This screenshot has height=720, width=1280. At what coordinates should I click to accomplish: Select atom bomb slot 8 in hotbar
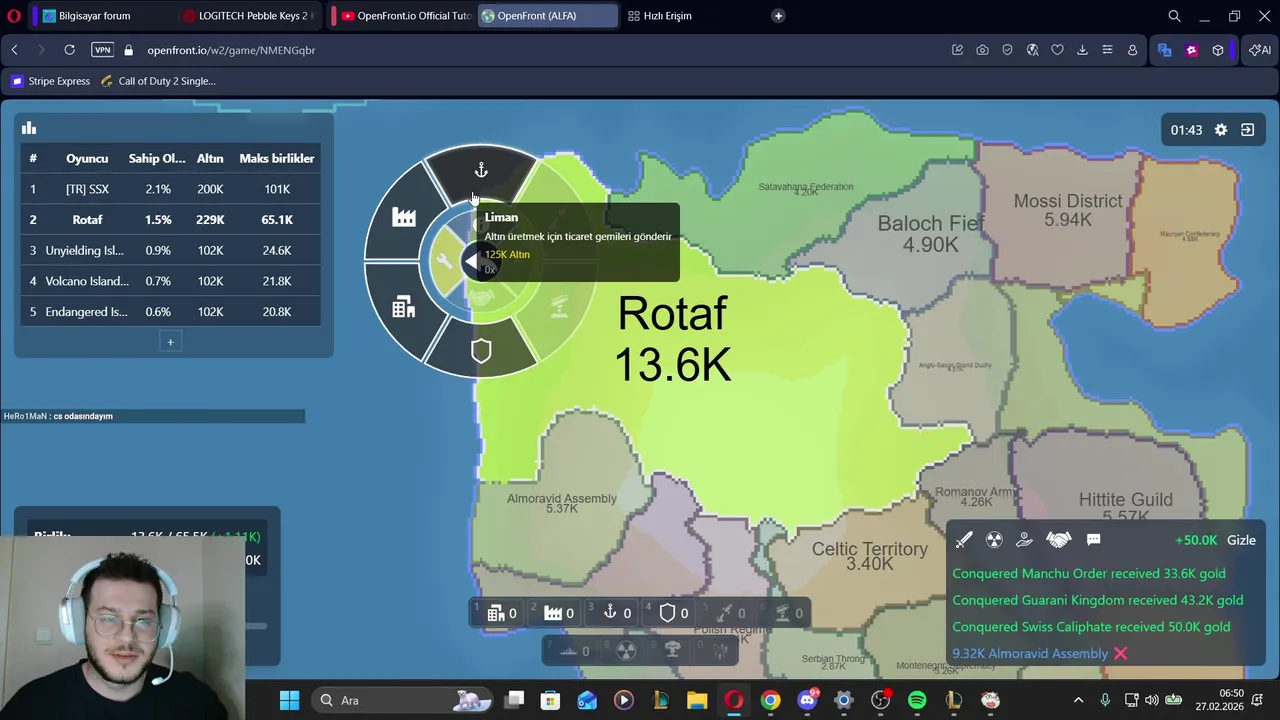coord(626,651)
